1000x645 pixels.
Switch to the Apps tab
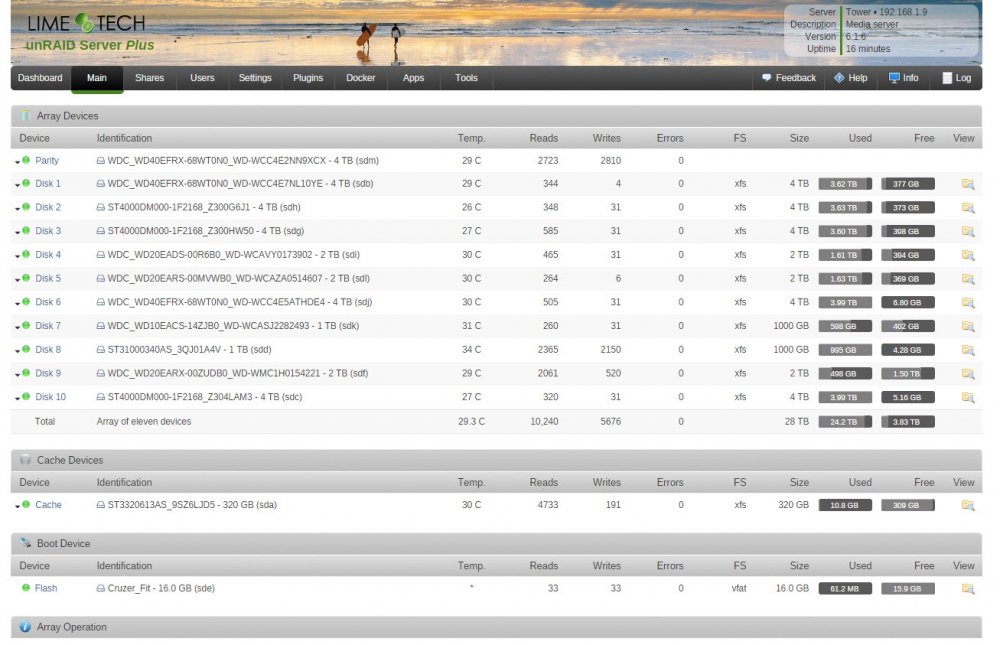click(x=413, y=78)
